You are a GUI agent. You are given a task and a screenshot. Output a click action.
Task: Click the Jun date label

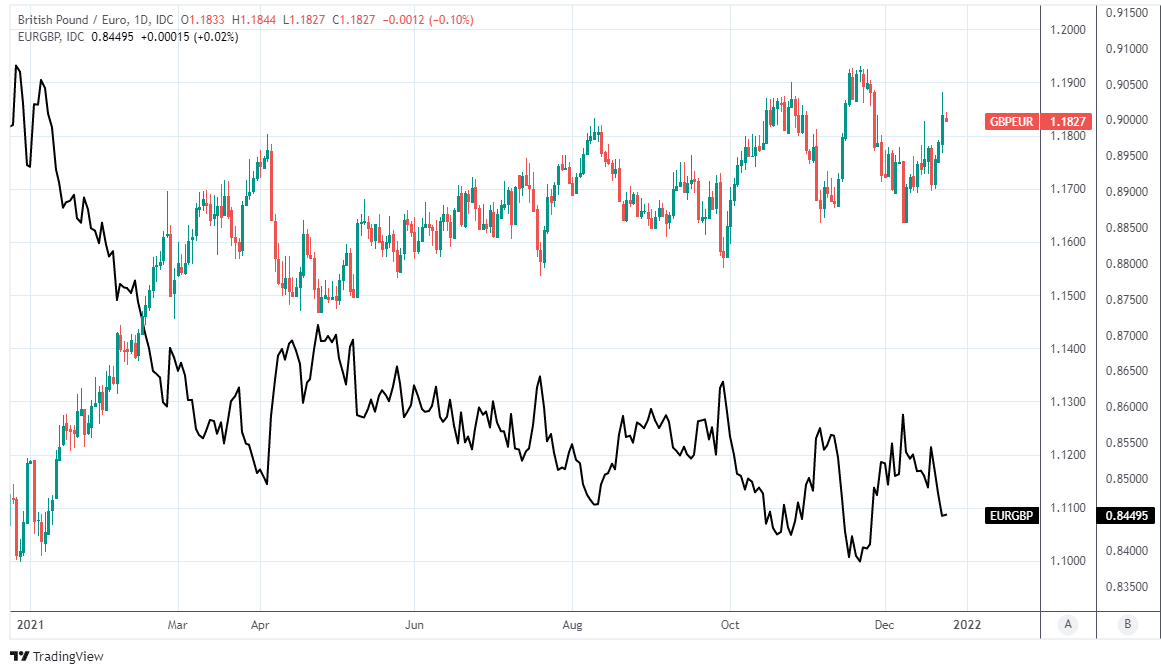(414, 625)
